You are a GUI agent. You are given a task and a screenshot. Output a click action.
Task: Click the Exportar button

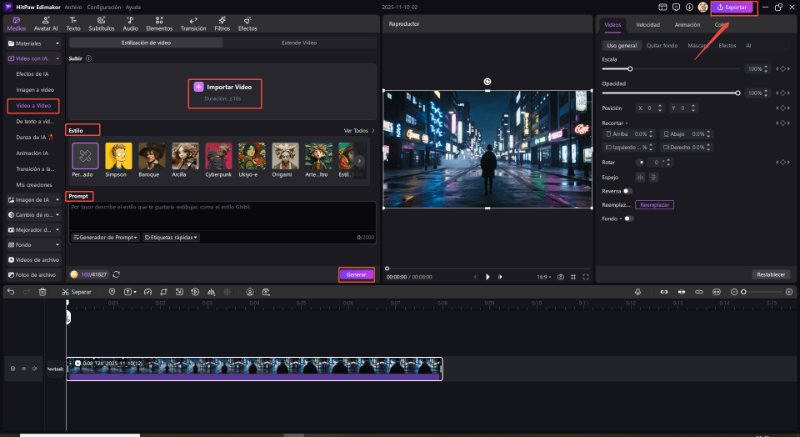(733, 7)
